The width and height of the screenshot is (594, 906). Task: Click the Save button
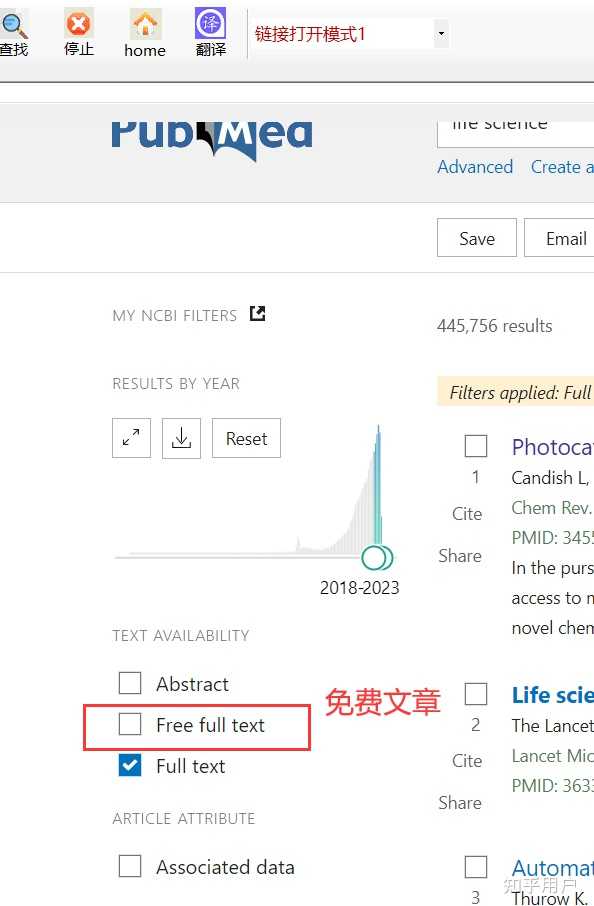pyautogui.click(x=477, y=238)
